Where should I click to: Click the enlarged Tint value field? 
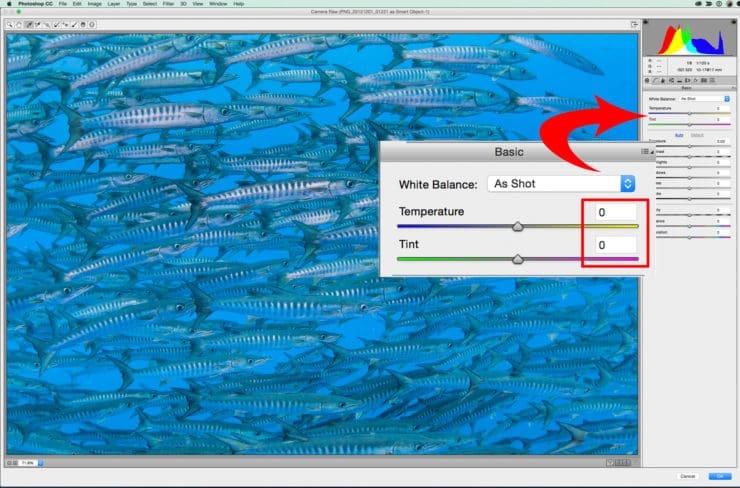pyautogui.click(x=615, y=245)
